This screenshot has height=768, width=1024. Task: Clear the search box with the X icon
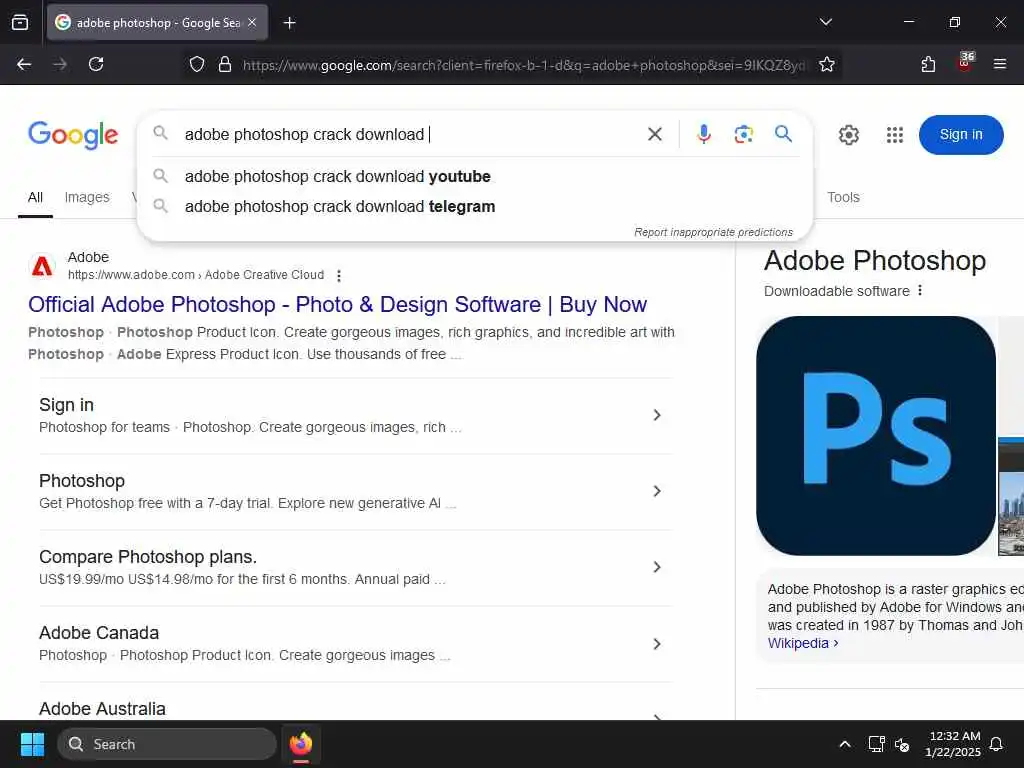(654, 135)
